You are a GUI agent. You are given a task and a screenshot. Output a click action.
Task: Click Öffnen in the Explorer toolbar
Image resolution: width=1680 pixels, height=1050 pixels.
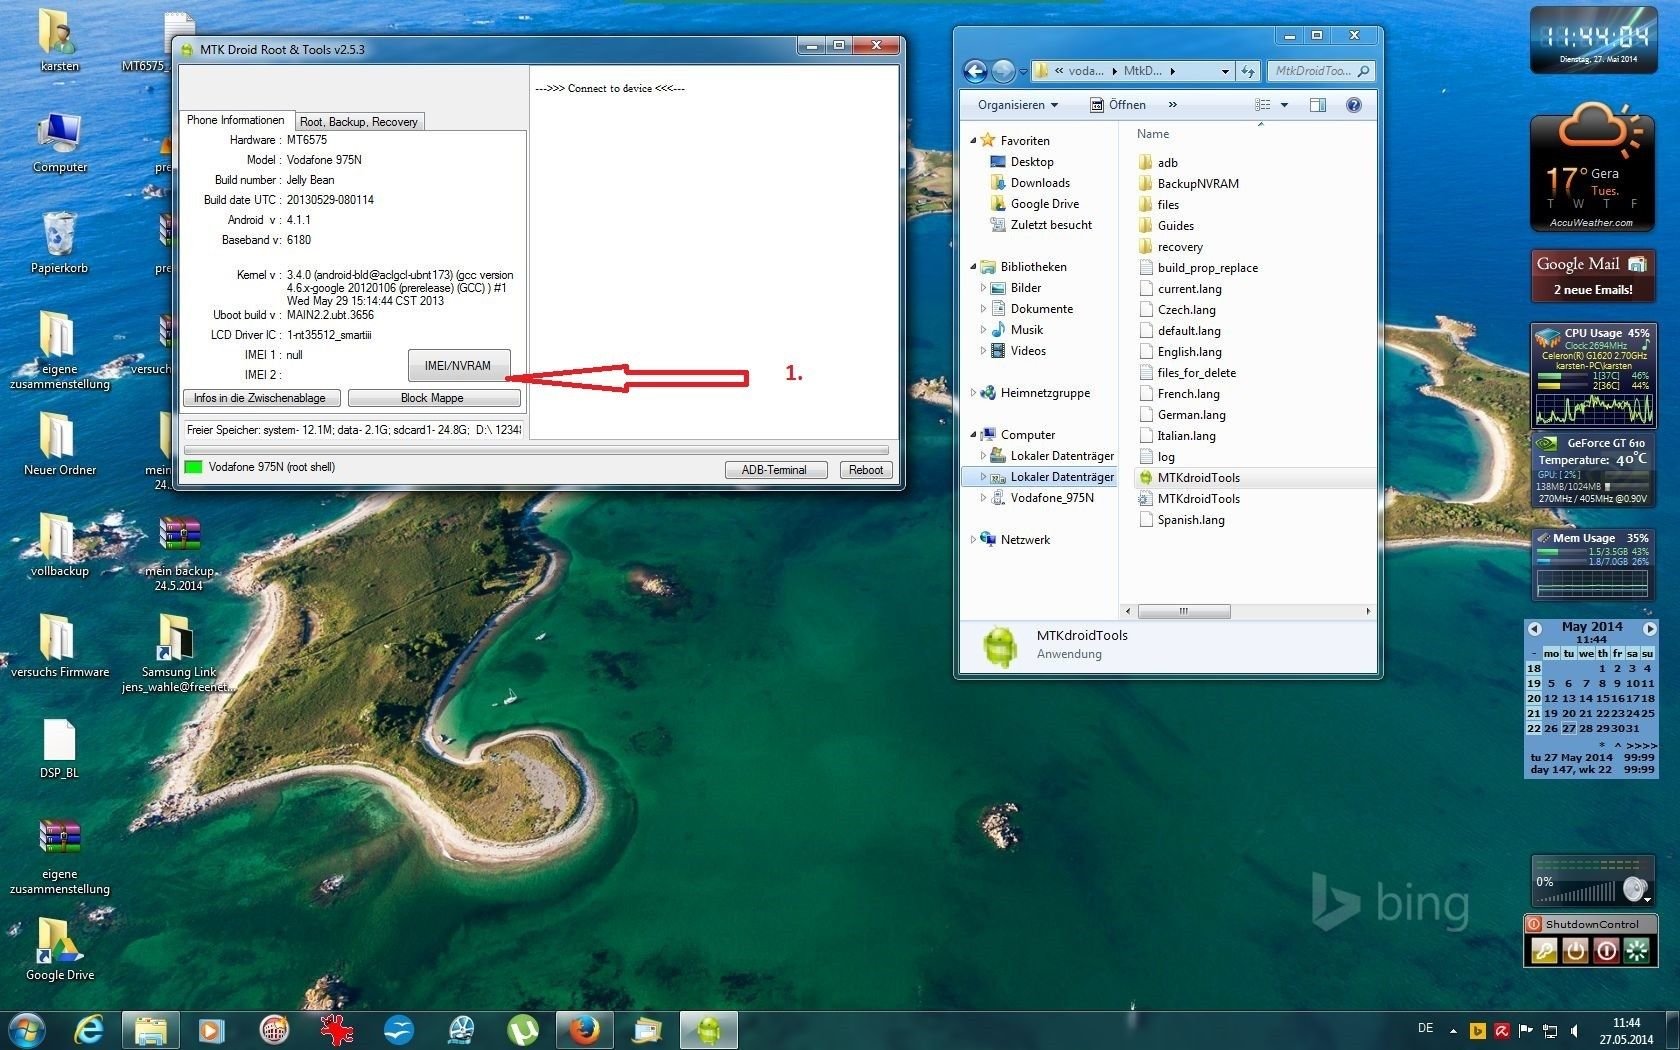[x=1118, y=105]
